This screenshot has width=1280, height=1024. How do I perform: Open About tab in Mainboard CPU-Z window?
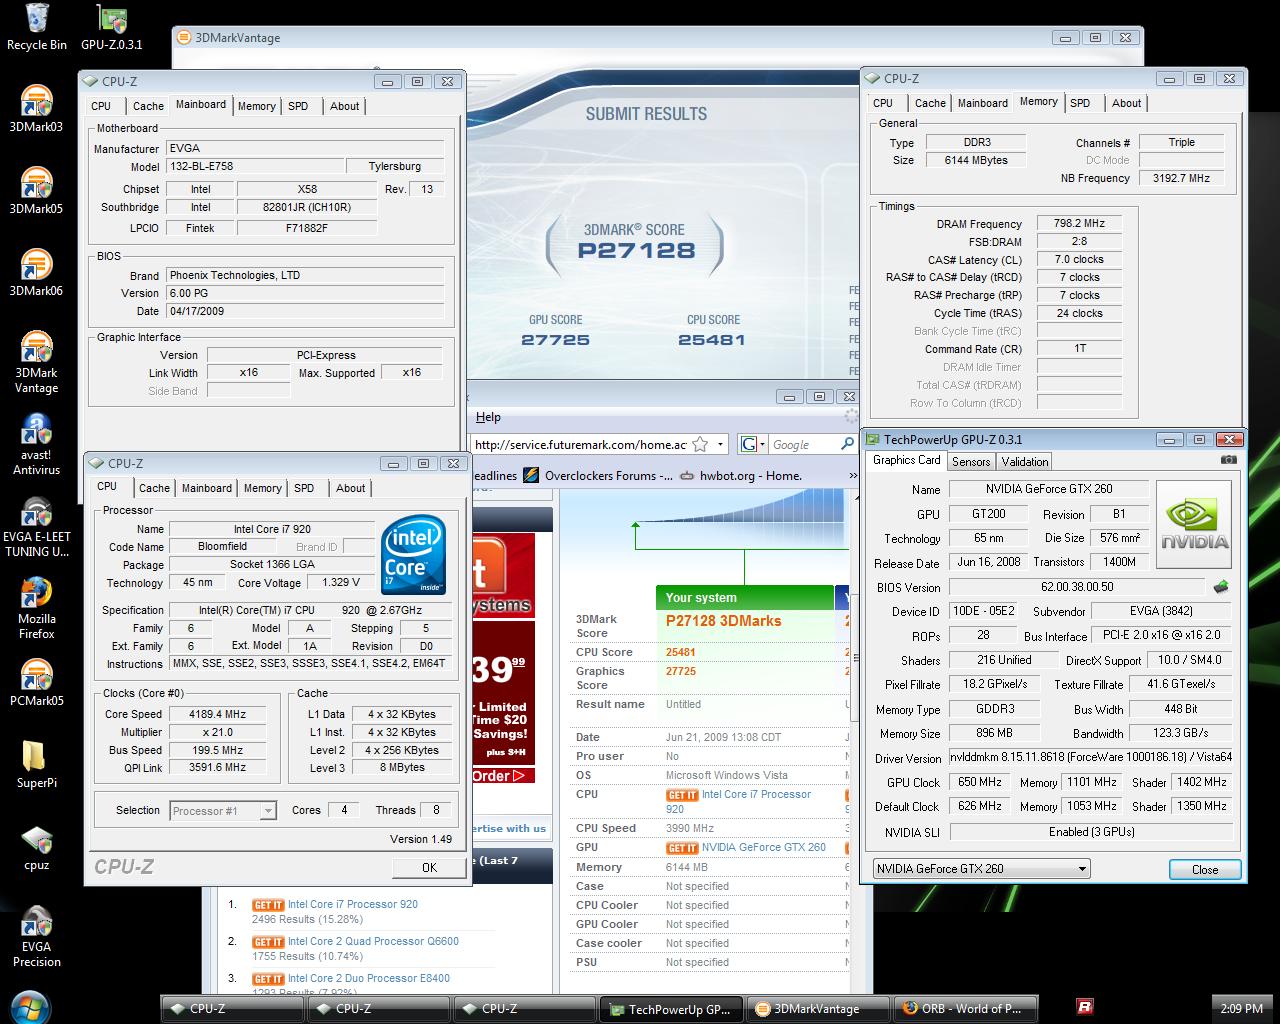[x=345, y=106]
